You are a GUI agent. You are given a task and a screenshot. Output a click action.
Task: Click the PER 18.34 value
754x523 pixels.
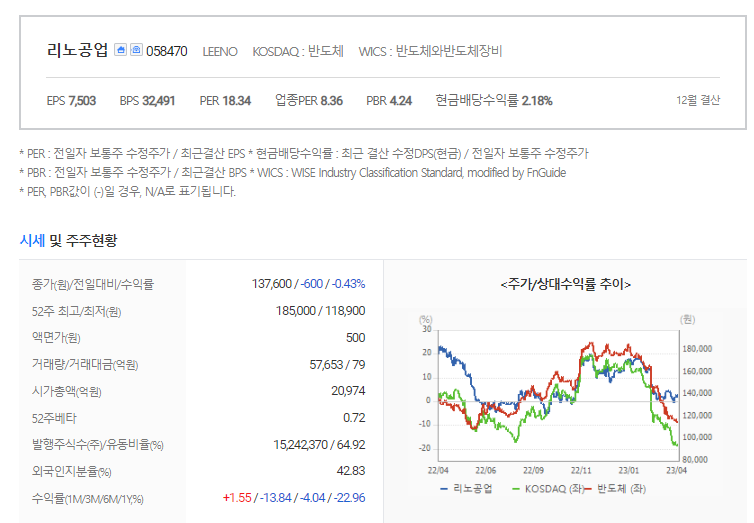pyautogui.click(x=225, y=100)
